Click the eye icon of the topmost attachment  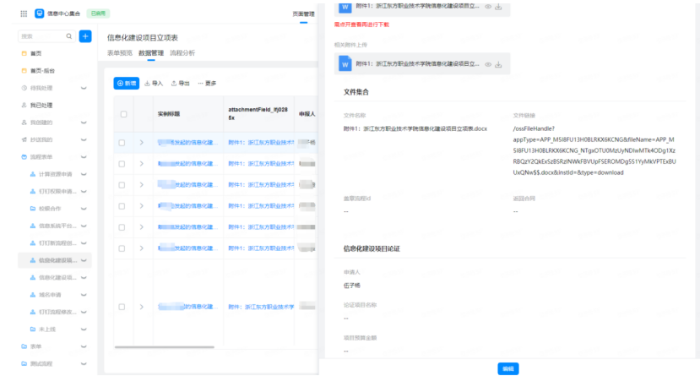(488, 7)
